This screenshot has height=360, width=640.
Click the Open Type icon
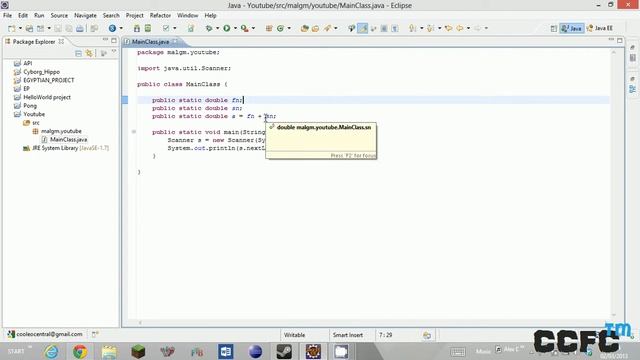coord(304,28)
